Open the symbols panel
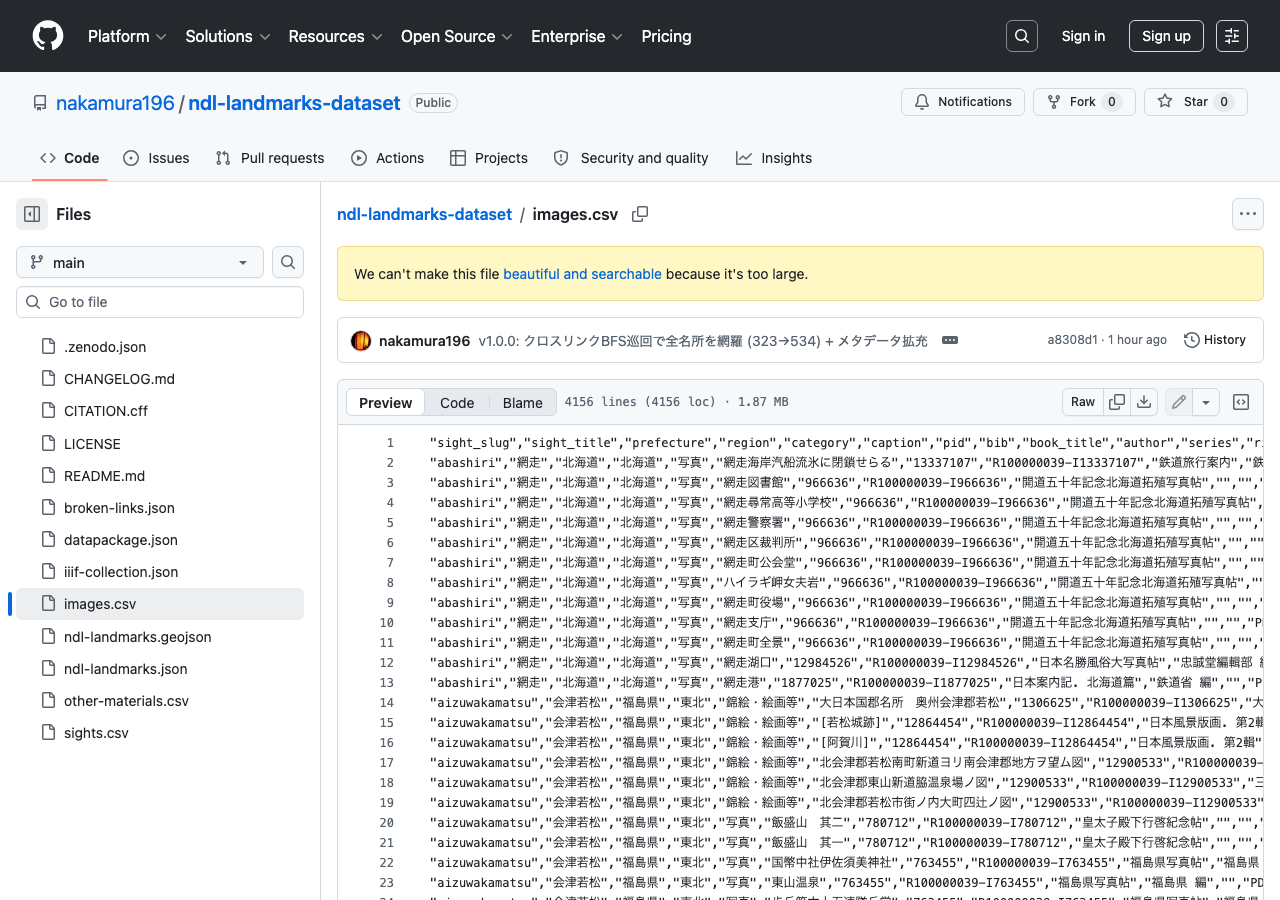The width and height of the screenshot is (1280, 900). 1241,402
